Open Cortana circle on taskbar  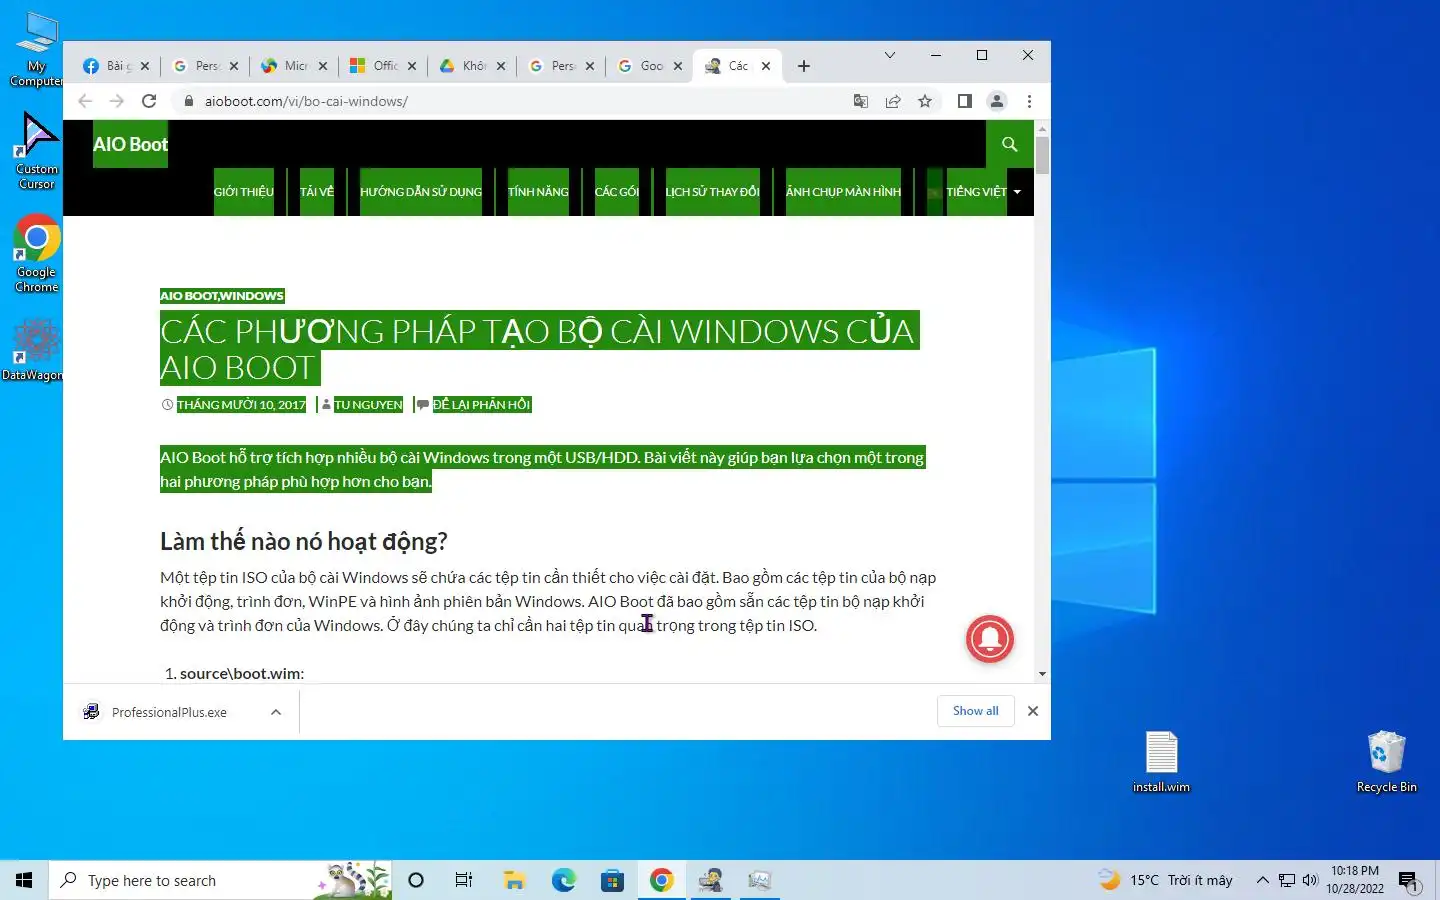click(416, 880)
